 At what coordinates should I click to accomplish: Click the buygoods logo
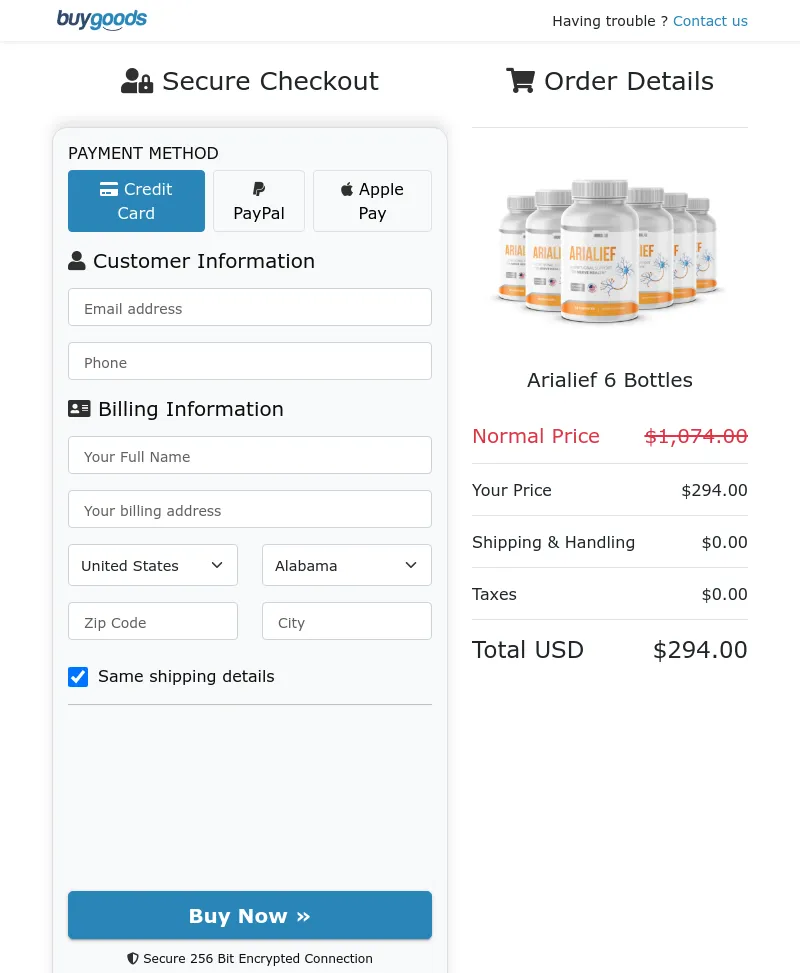click(x=101, y=19)
